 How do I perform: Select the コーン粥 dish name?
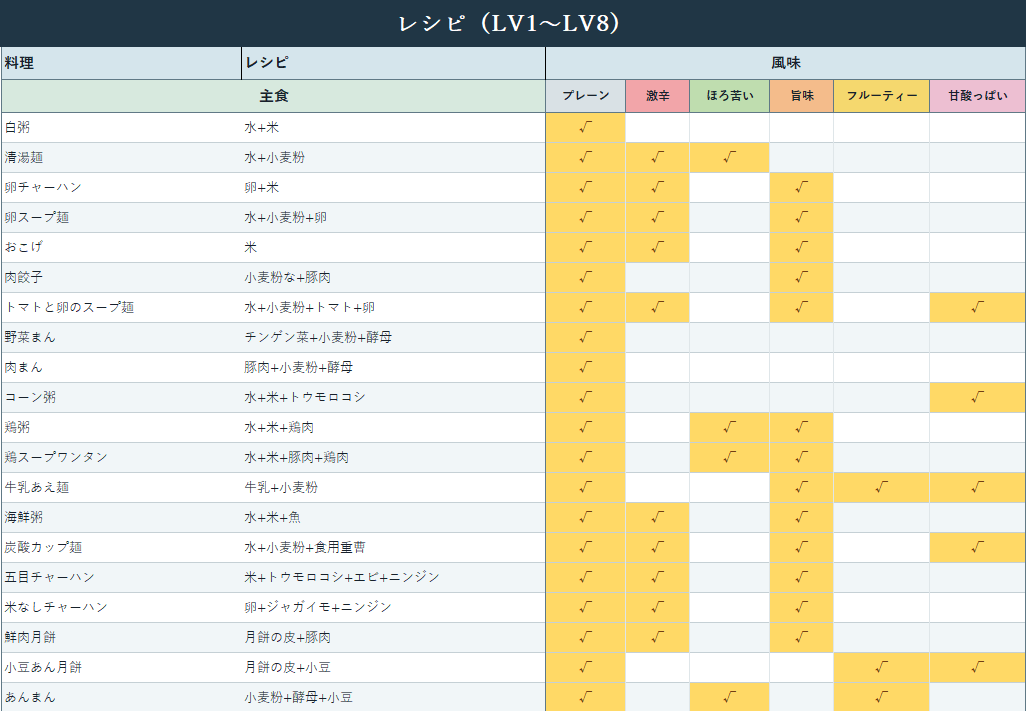tap(30, 397)
